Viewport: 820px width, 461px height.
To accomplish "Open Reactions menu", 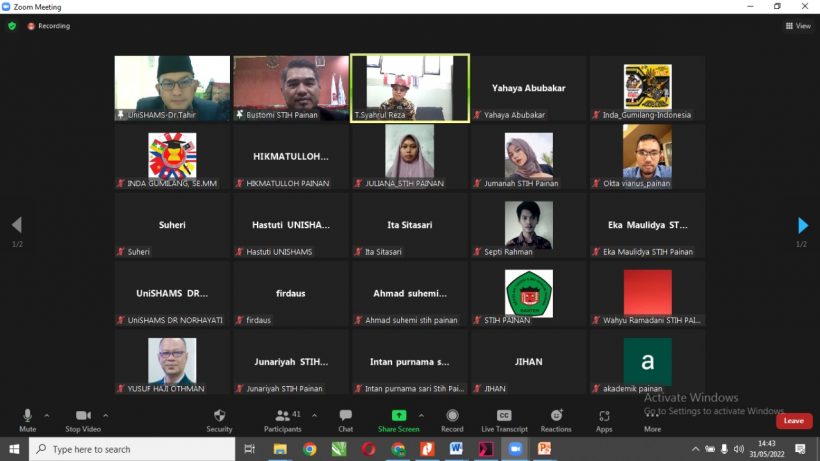I will (x=556, y=421).
